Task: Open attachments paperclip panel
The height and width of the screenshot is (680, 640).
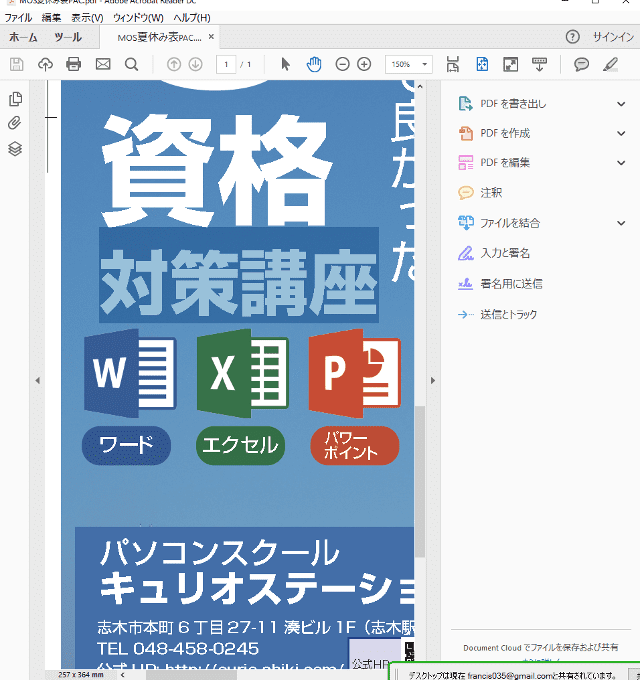Action: point(15,123)
